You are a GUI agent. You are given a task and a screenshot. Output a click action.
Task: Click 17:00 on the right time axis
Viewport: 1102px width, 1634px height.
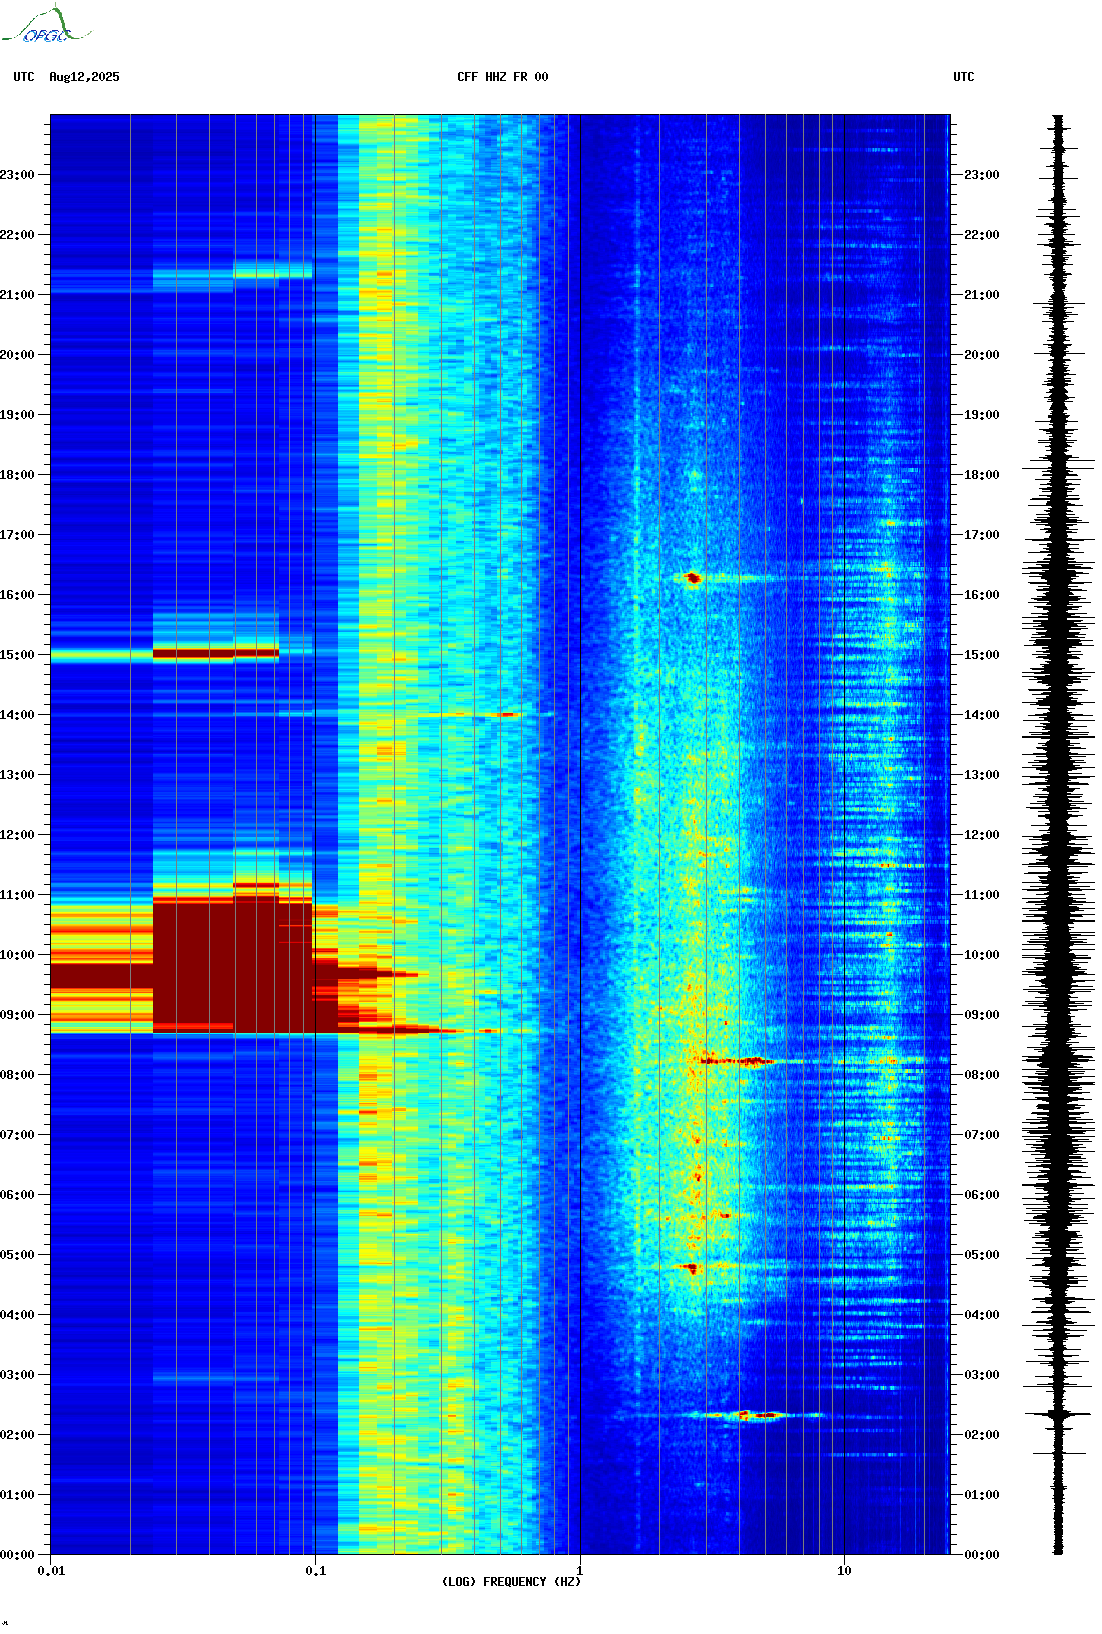982,535
